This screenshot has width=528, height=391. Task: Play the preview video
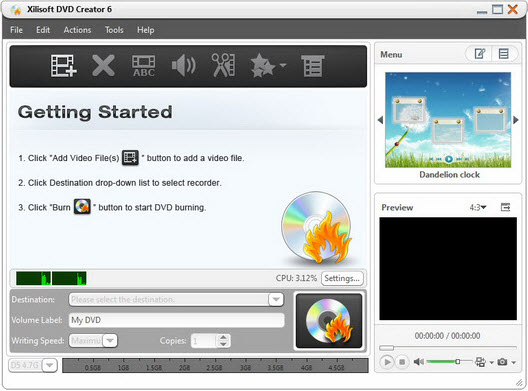tap(387, 362)
